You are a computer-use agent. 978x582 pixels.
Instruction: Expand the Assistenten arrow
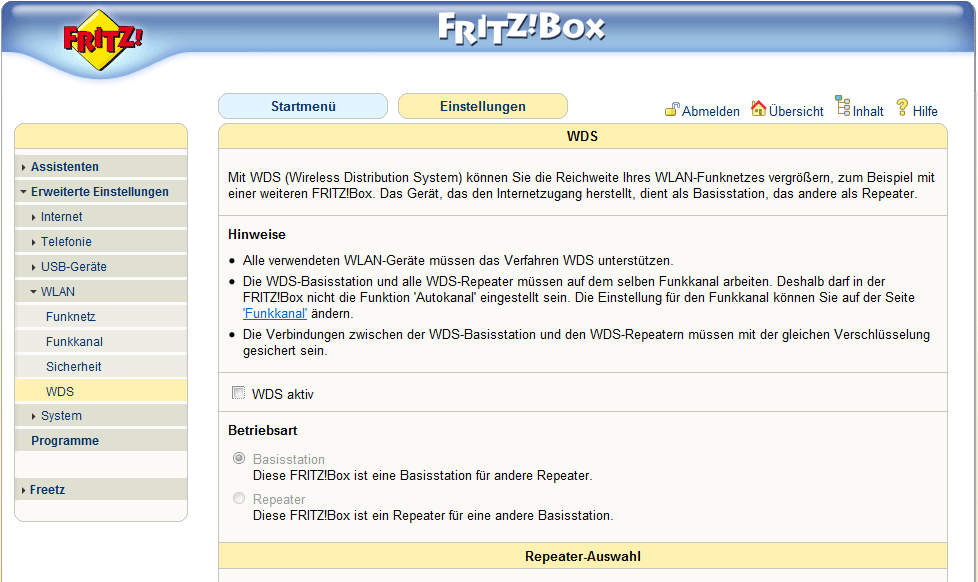coord(24,167)
